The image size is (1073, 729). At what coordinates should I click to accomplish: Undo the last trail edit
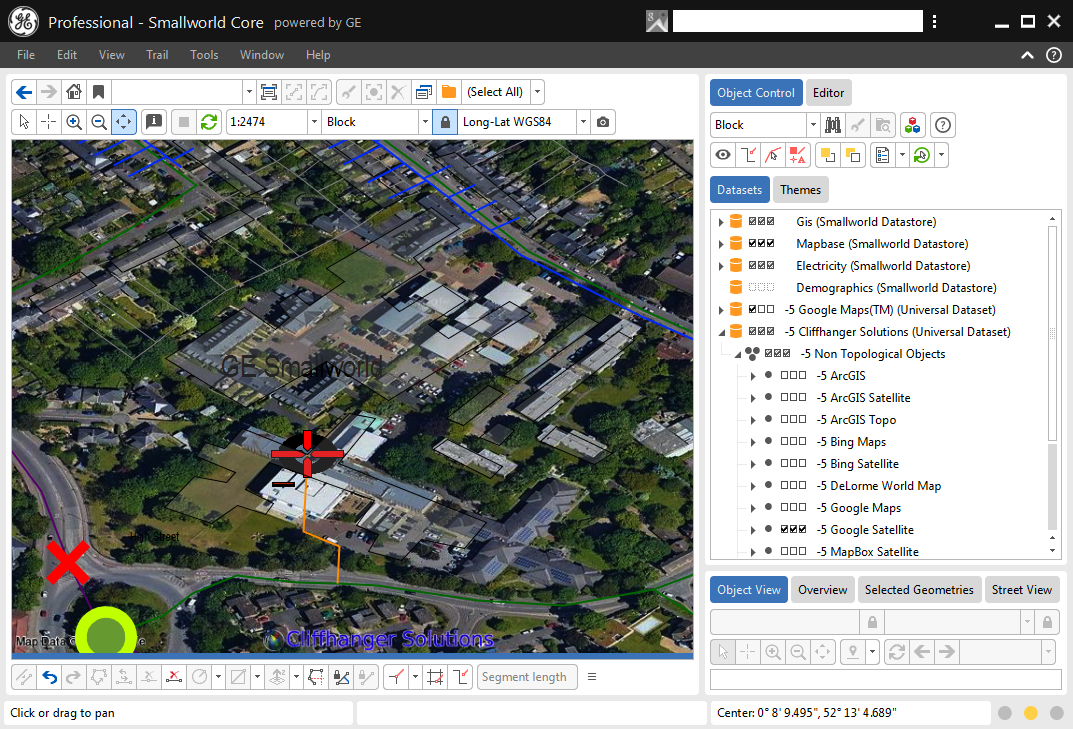click(49, 677)
